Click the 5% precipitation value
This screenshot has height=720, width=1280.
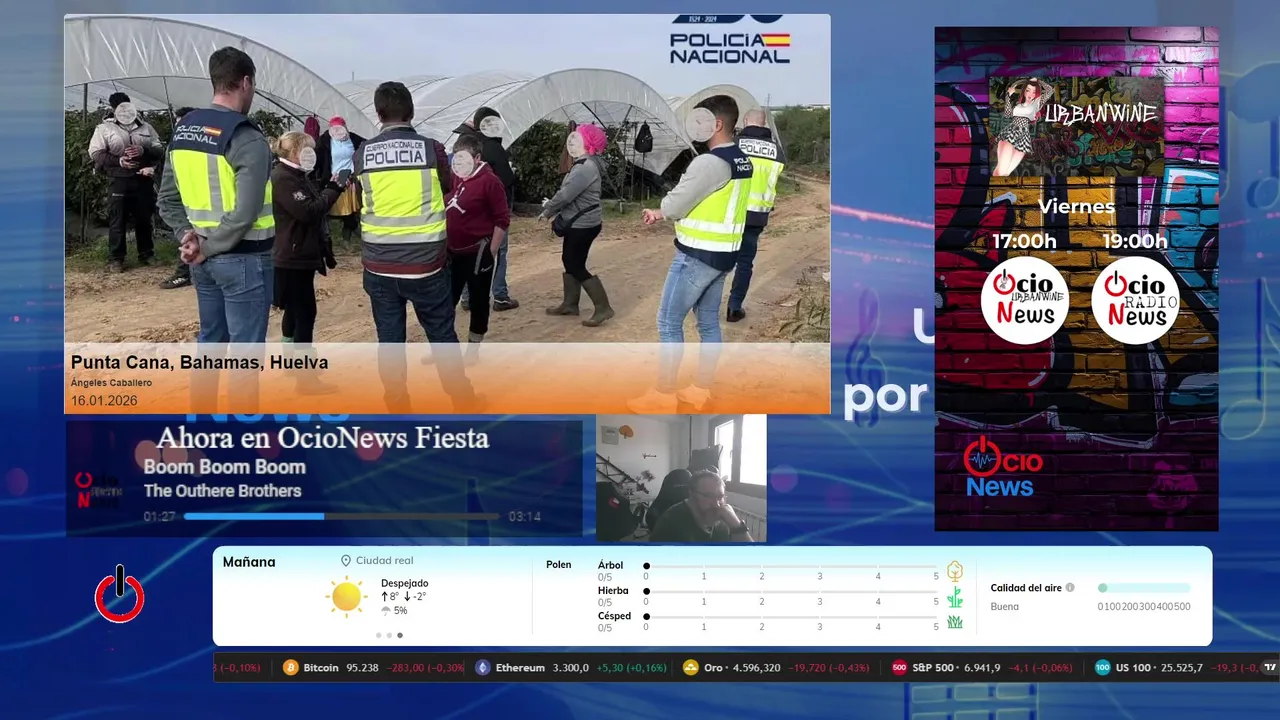click(401, 611)
